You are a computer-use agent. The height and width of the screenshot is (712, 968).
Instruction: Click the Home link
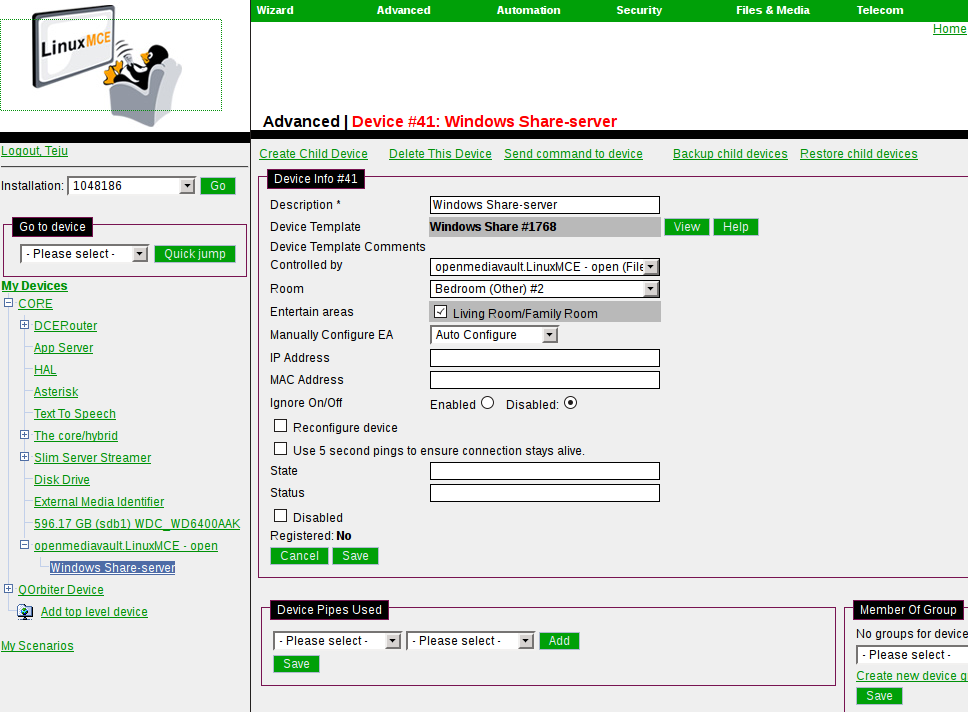click(949, 28)
